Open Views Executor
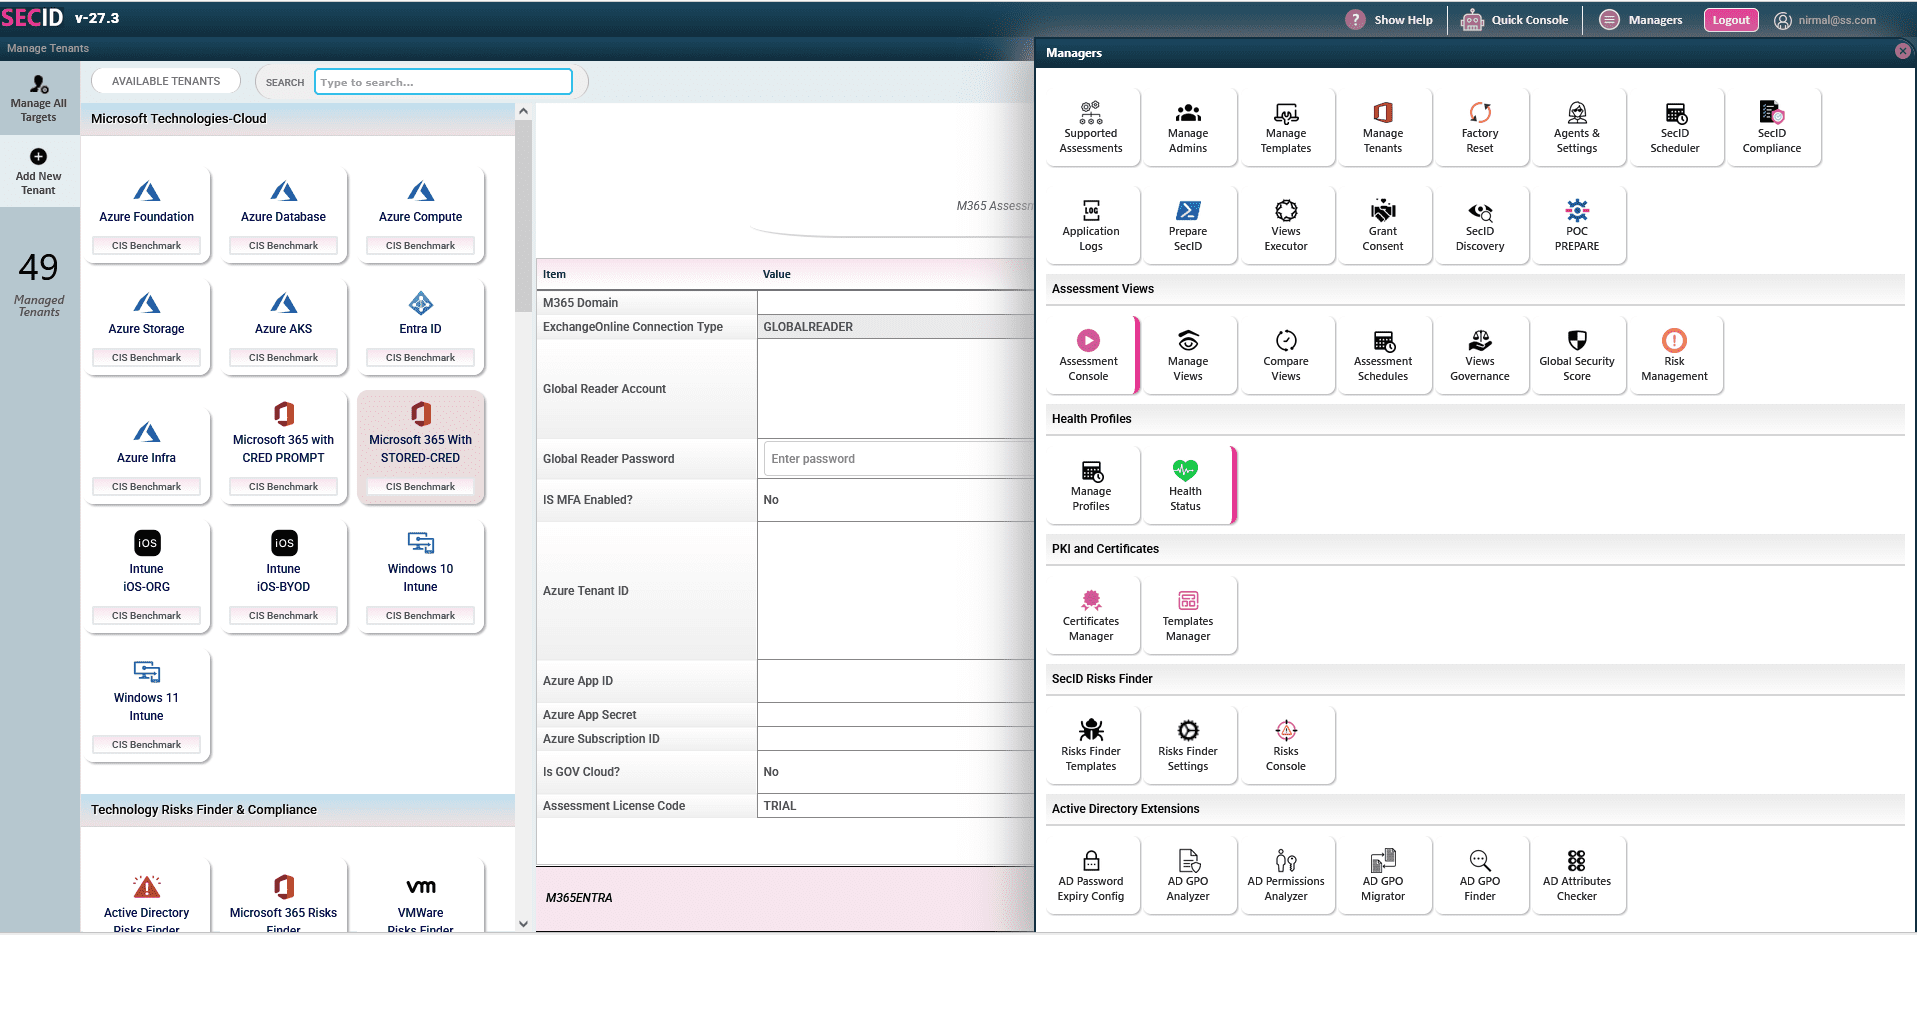Image resolution: width=1920 pixels, height=1036 pixels. click(x=1286, y=225)
